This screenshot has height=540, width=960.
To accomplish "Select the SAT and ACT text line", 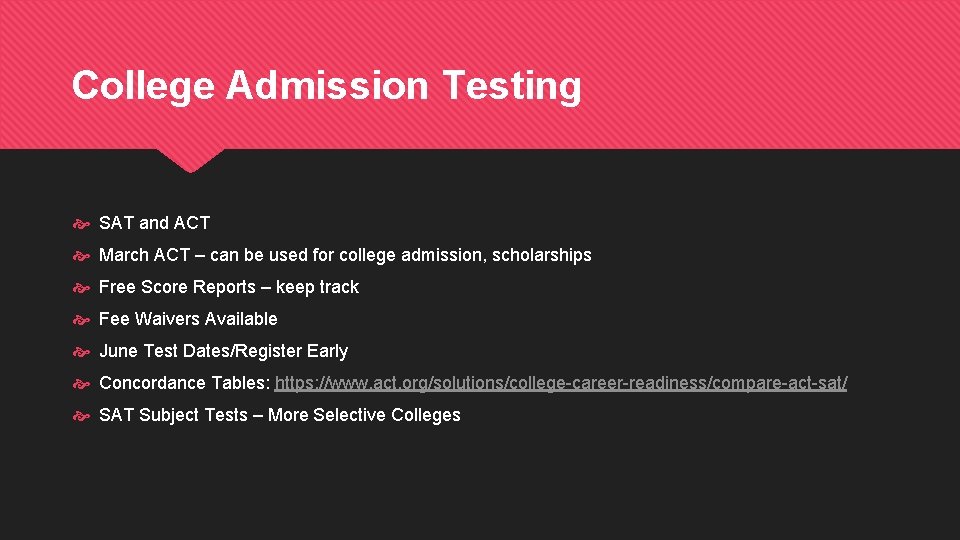I will [x=154, y=223].
